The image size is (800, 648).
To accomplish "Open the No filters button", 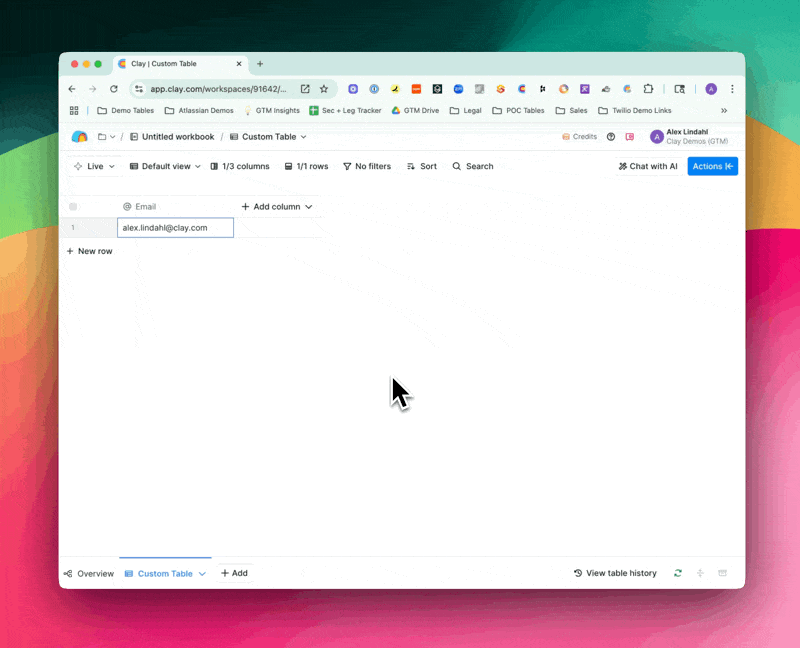I will click(367, 166).
